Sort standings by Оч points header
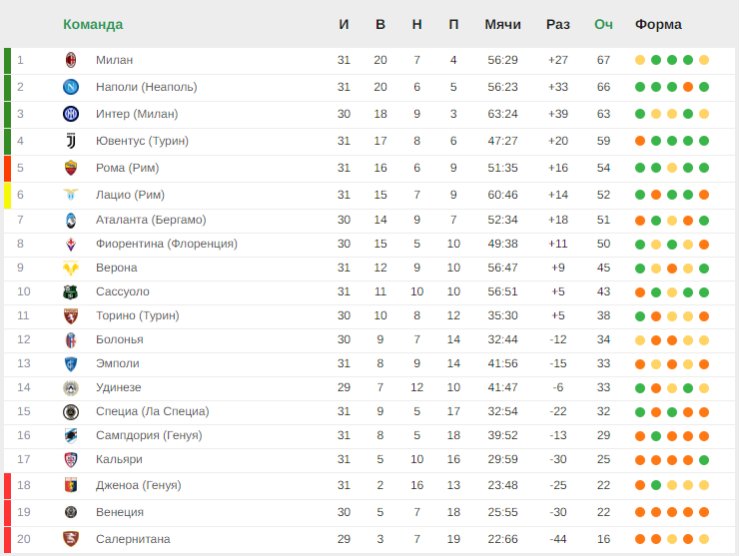Screen dimensions: 740x556 pyautogui.click(x=603, y=24)
